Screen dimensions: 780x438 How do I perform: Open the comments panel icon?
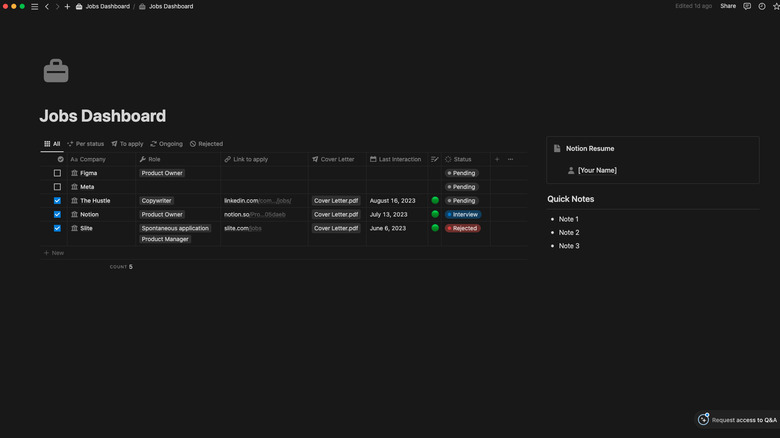pyautogui.click(x=746, y=6)
